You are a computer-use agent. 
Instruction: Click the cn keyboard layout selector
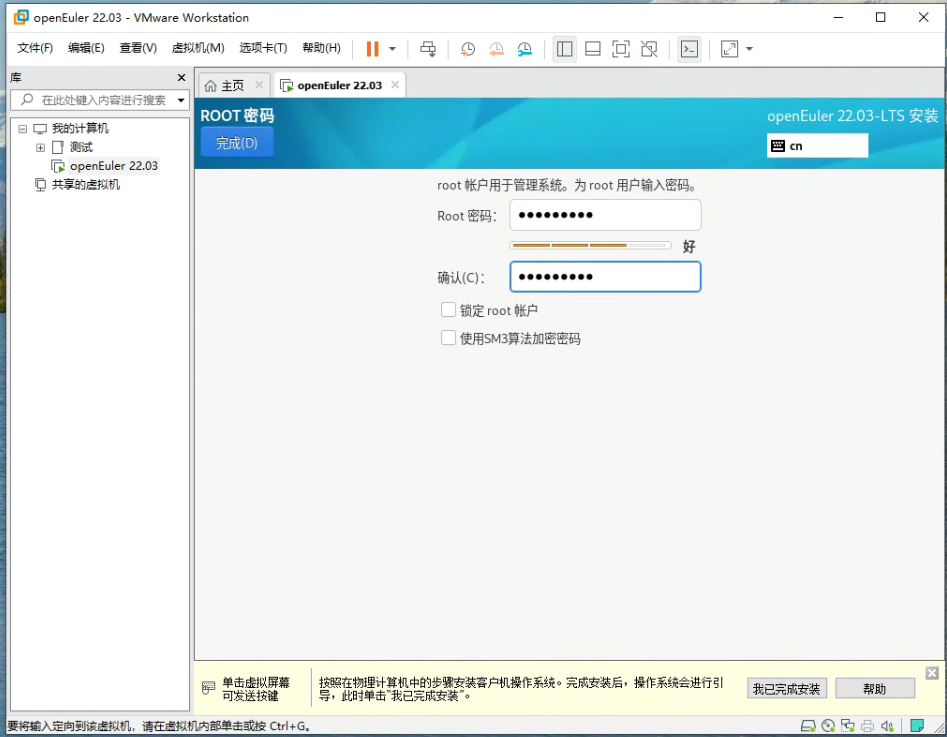(817, 146)
